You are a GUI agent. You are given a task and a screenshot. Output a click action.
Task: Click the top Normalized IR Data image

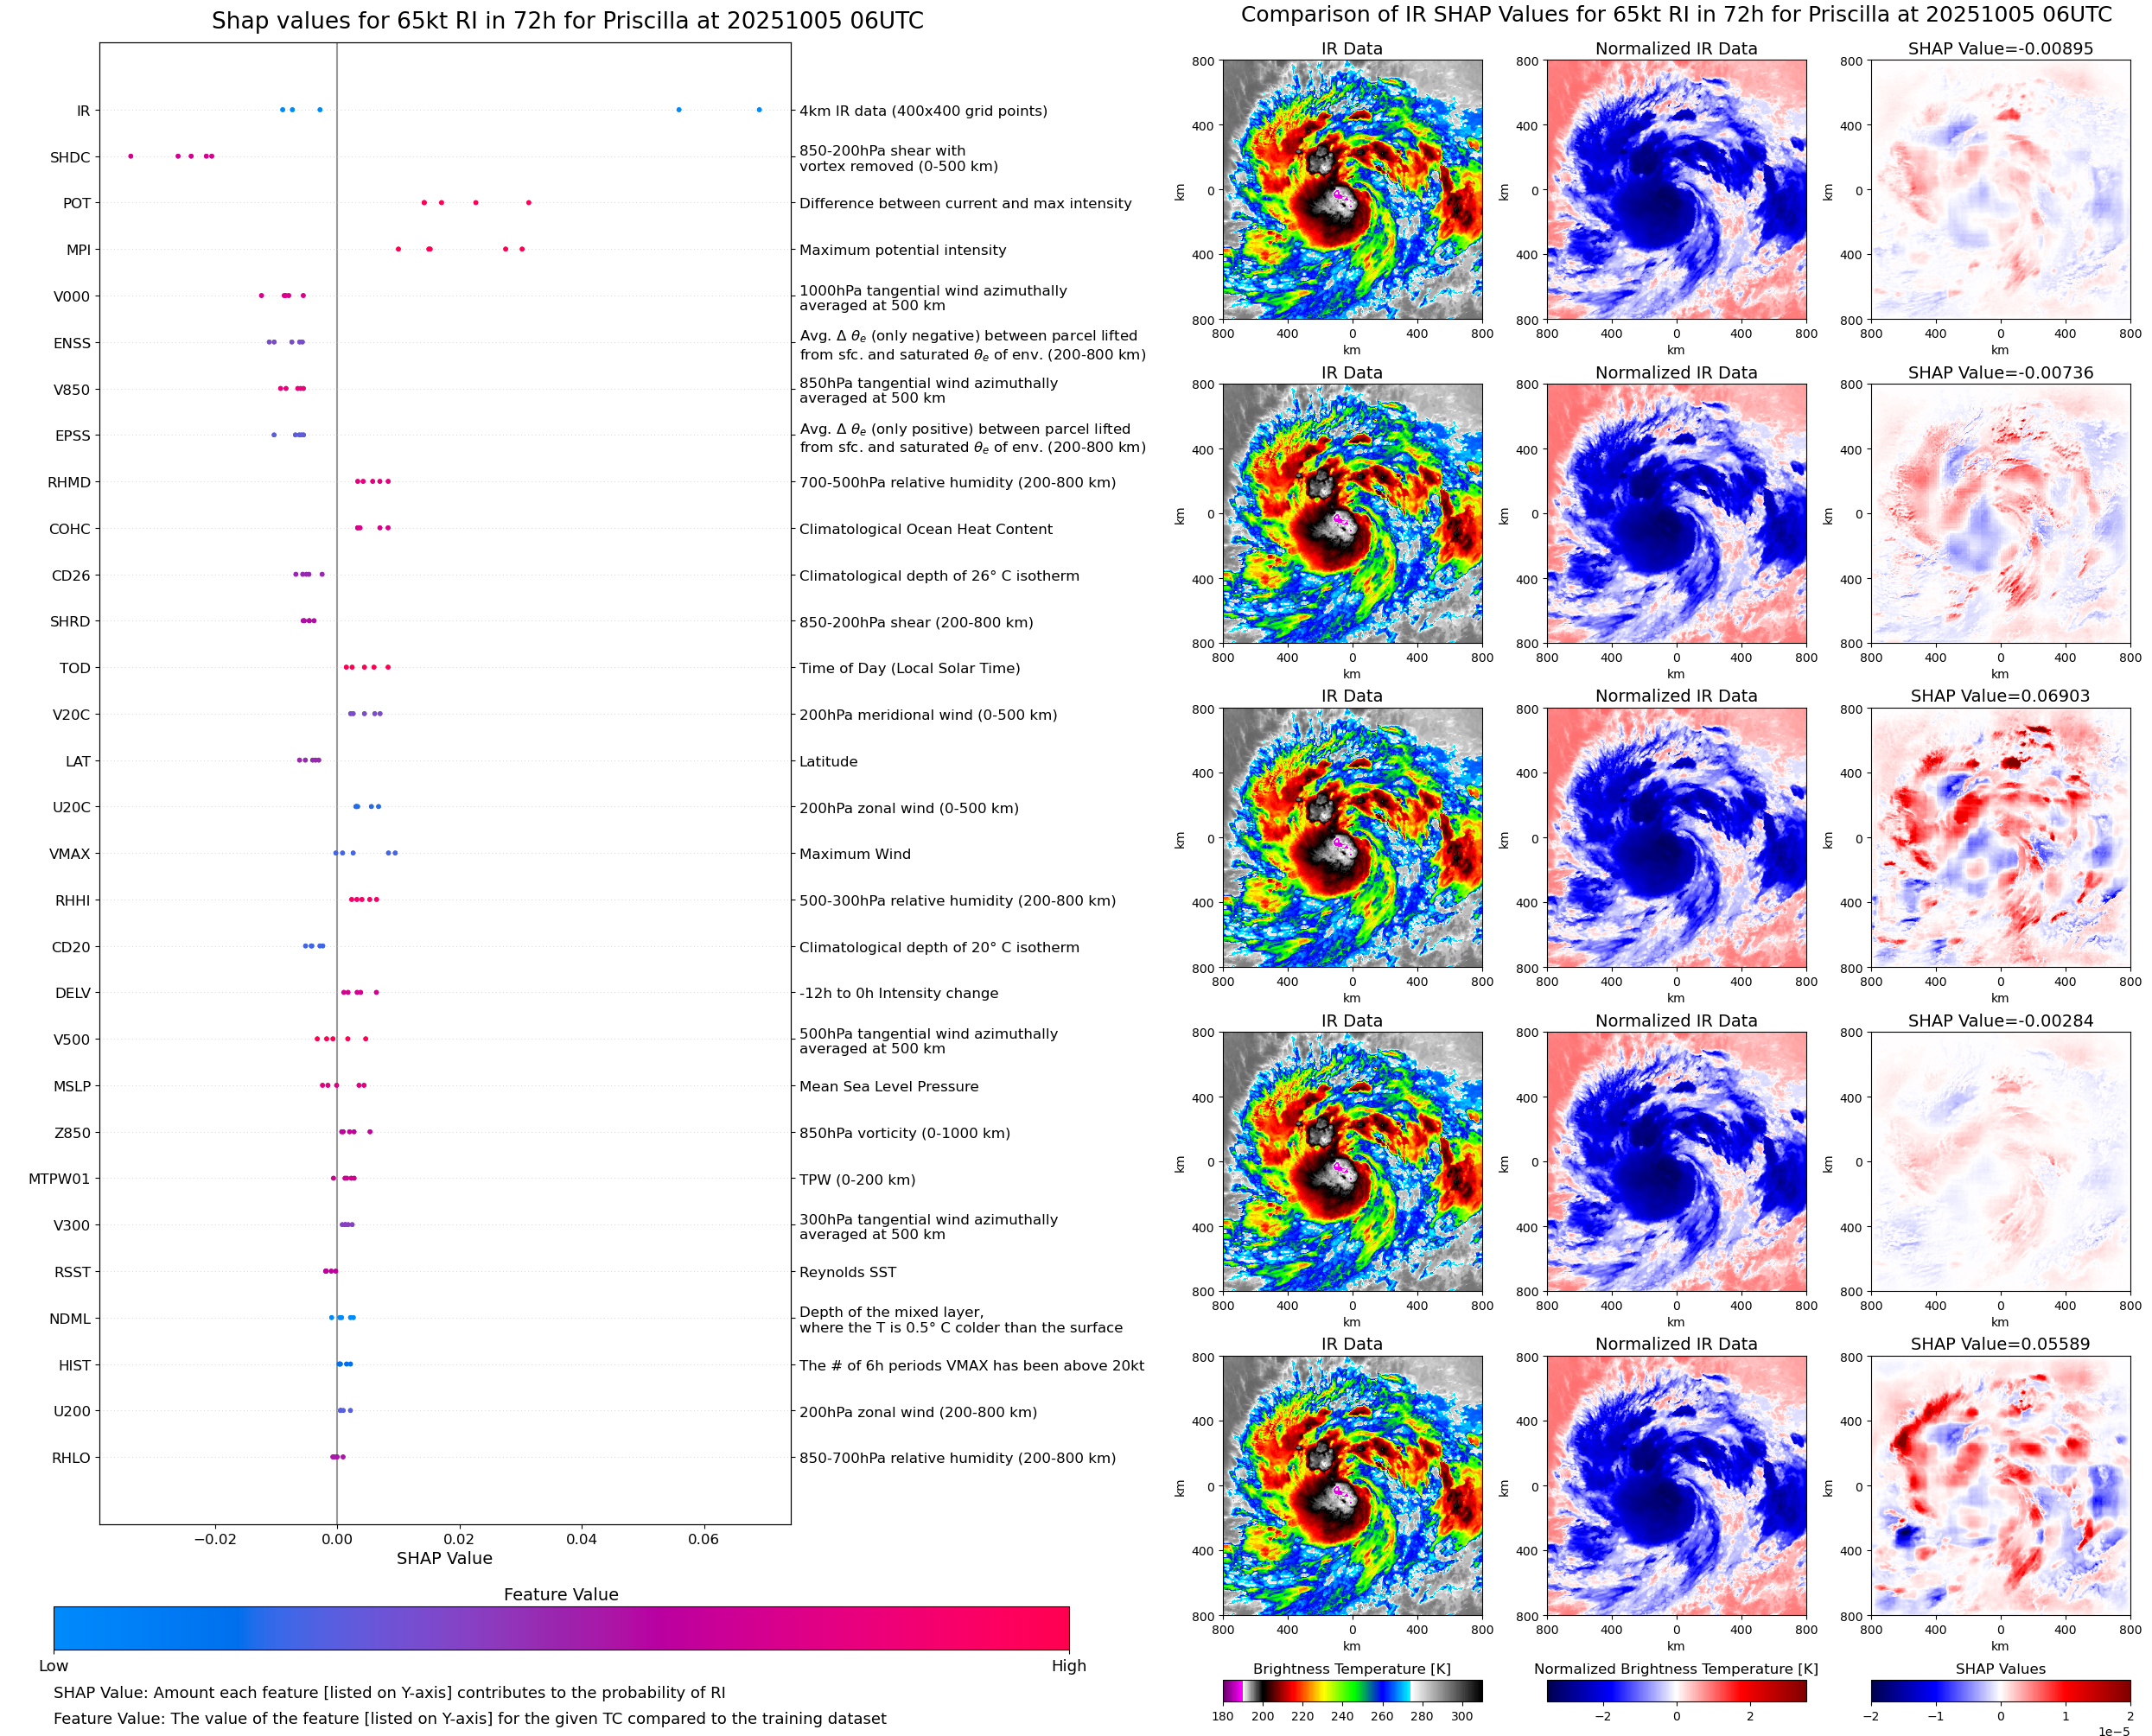pyautogui.click(x=1676, y=190)
